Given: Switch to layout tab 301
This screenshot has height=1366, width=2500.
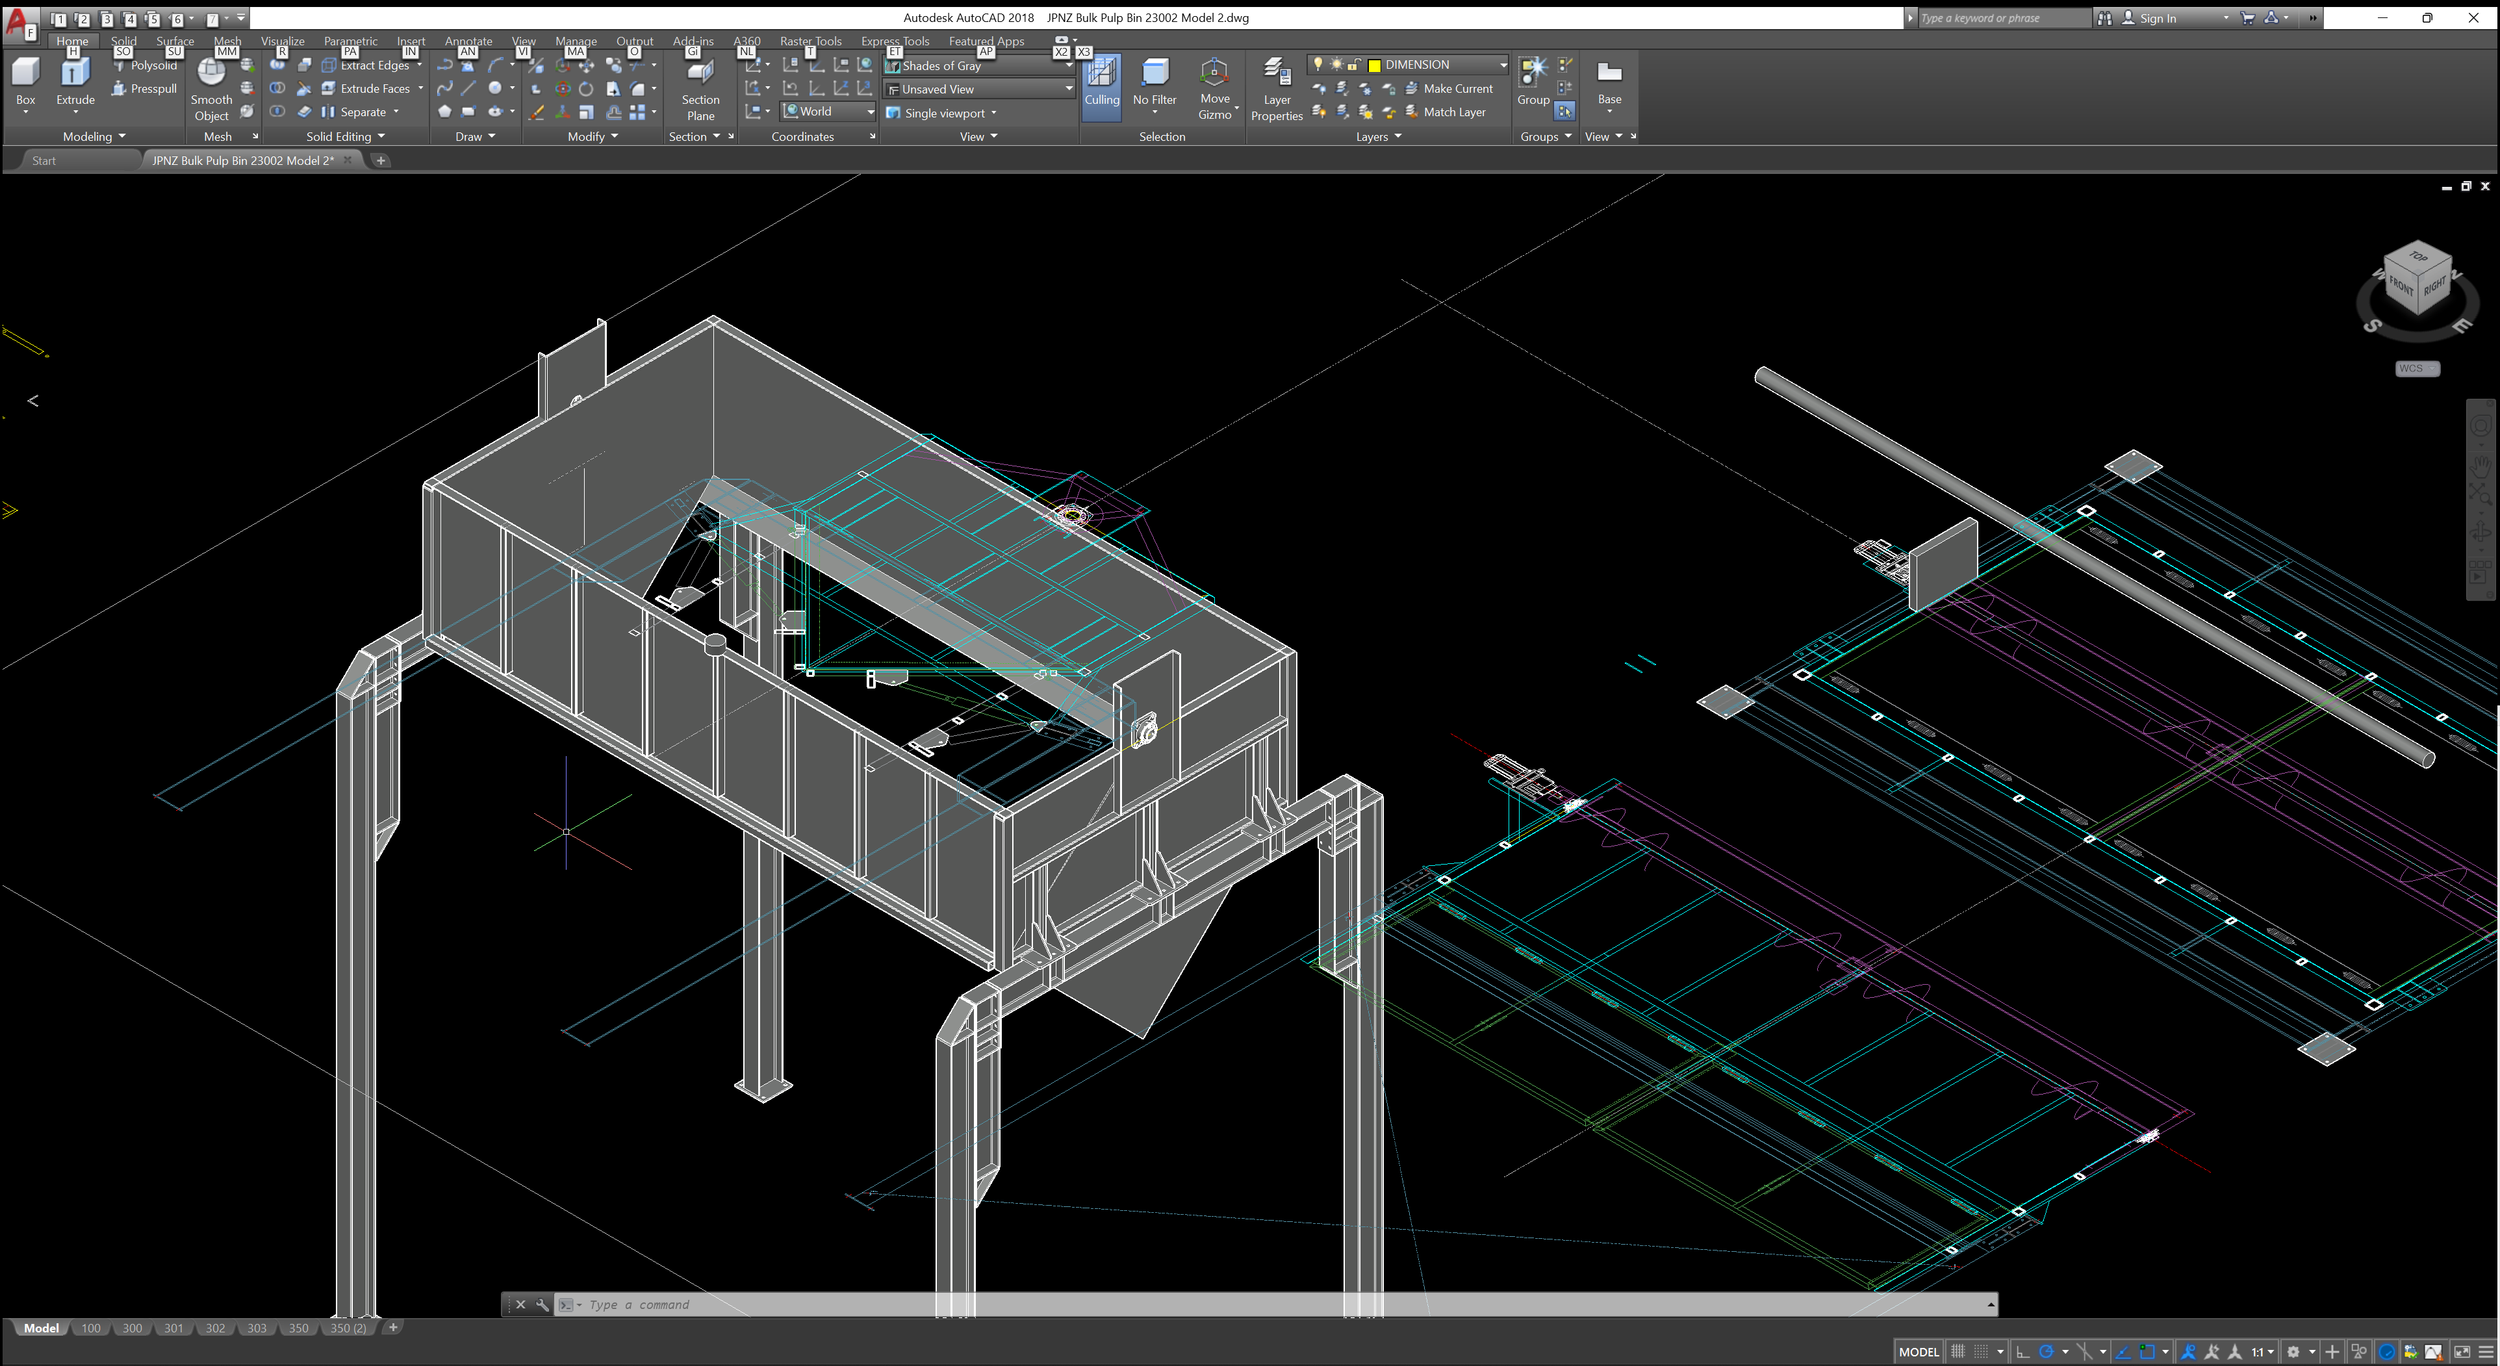Looking at the screenshot, I should [174, 1328].
